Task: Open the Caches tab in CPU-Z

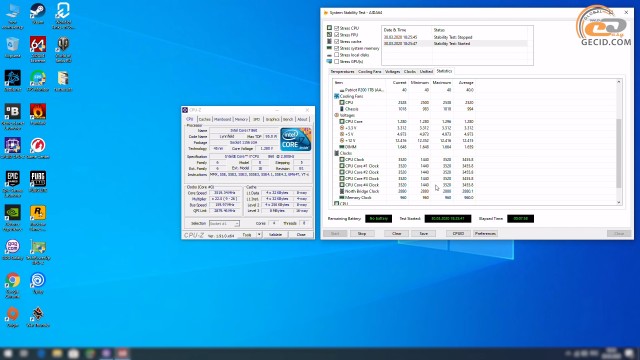Action: pyautogui.click(x=204, y=119)
